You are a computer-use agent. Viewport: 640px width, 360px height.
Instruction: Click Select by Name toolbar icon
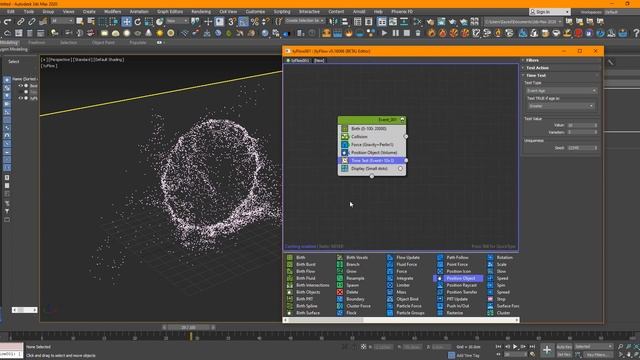pyautogui.click(x=91, y=21)
